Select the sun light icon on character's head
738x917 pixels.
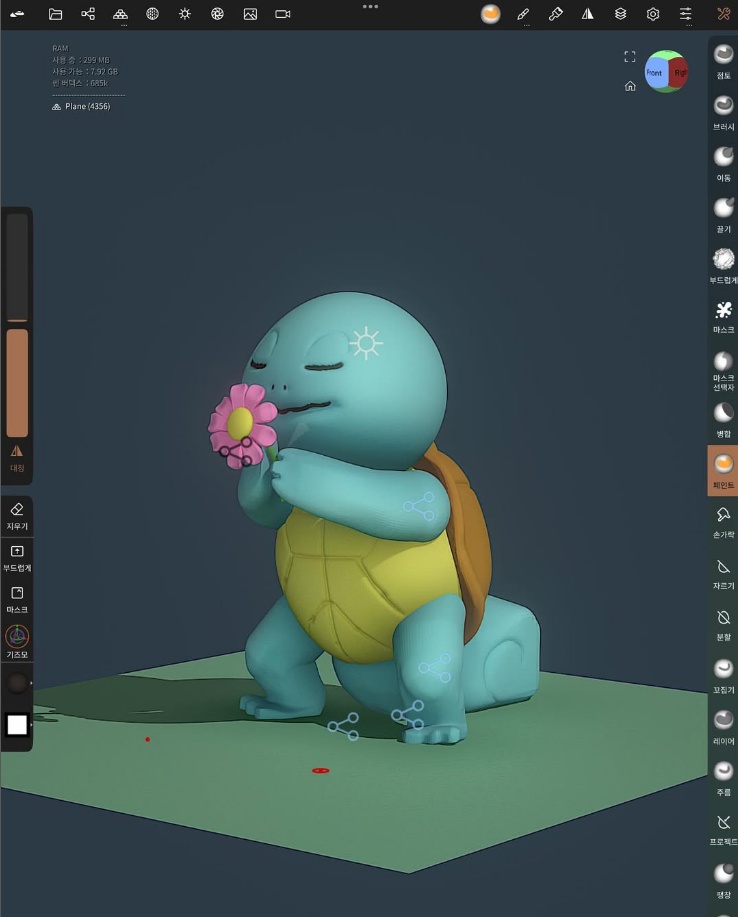click(x=366, y=343)
